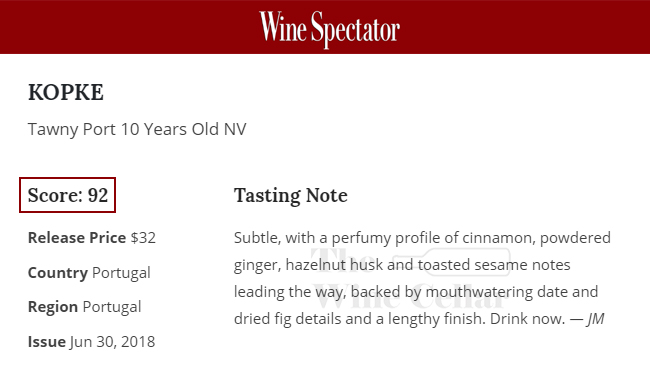Click the 'mouthwatering date' note text

tap(479, 292)
